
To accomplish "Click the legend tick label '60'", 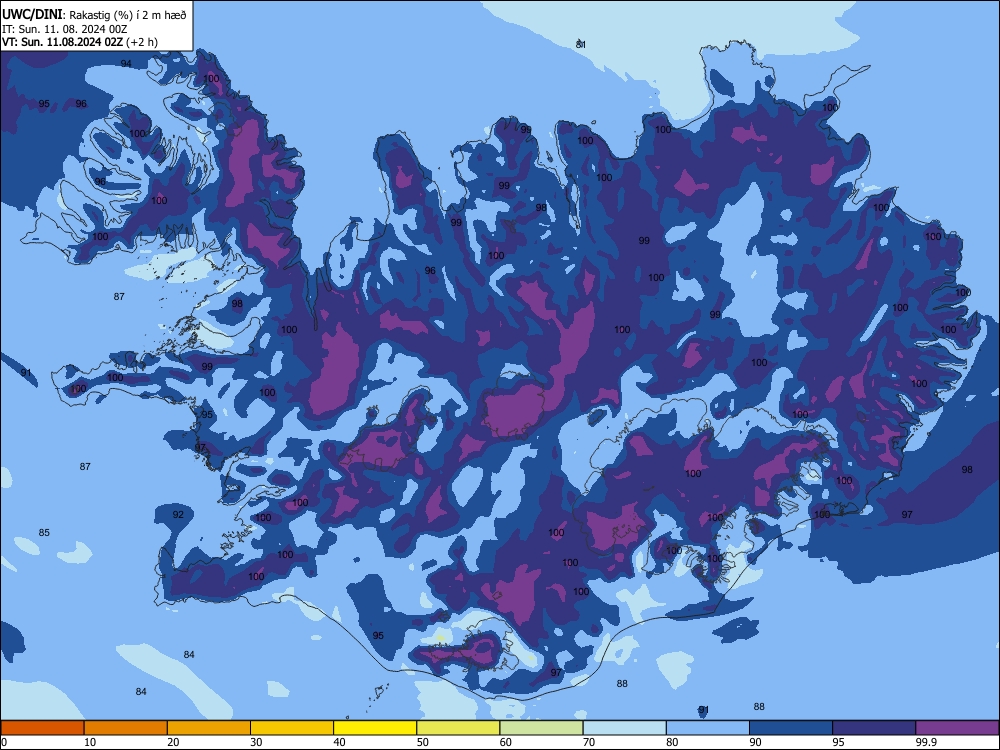I will pos(506,742).
